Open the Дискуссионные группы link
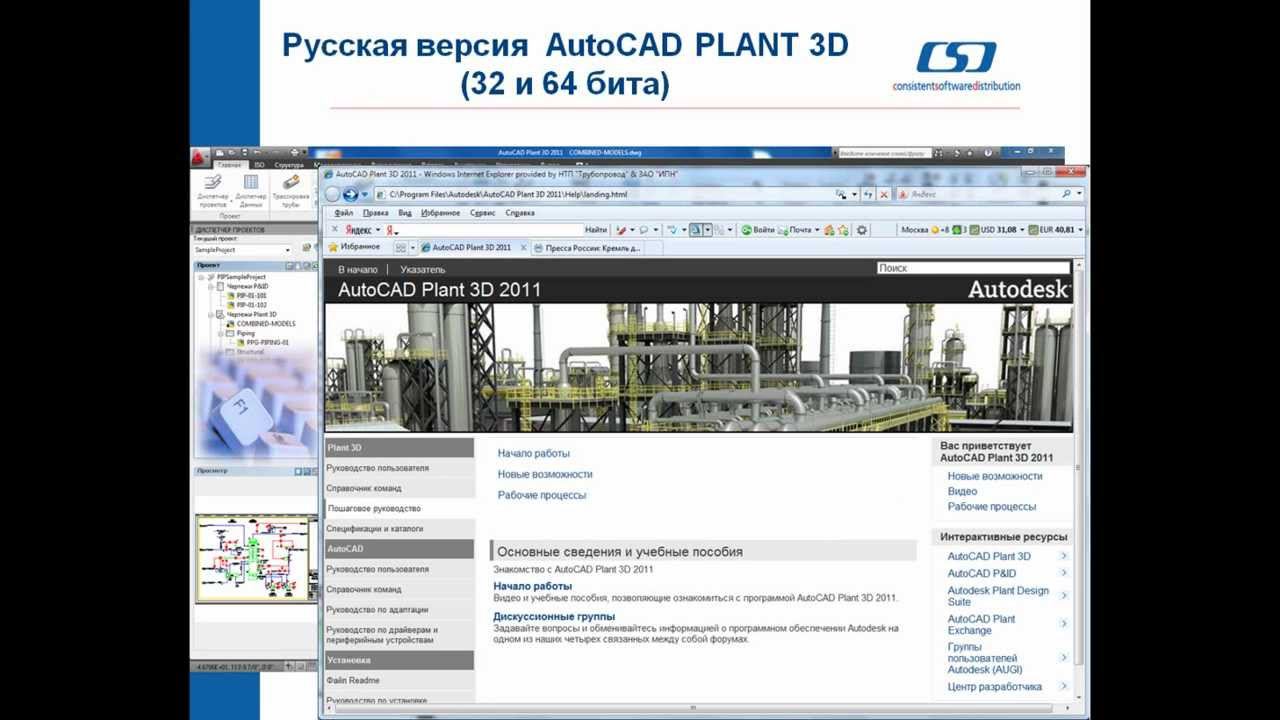This screenshot has width=1280, height=720. (x=554, y=617)
